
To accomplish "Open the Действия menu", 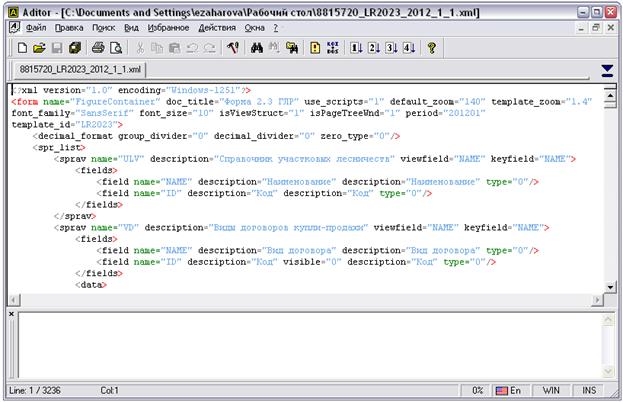I will (217, 28).
